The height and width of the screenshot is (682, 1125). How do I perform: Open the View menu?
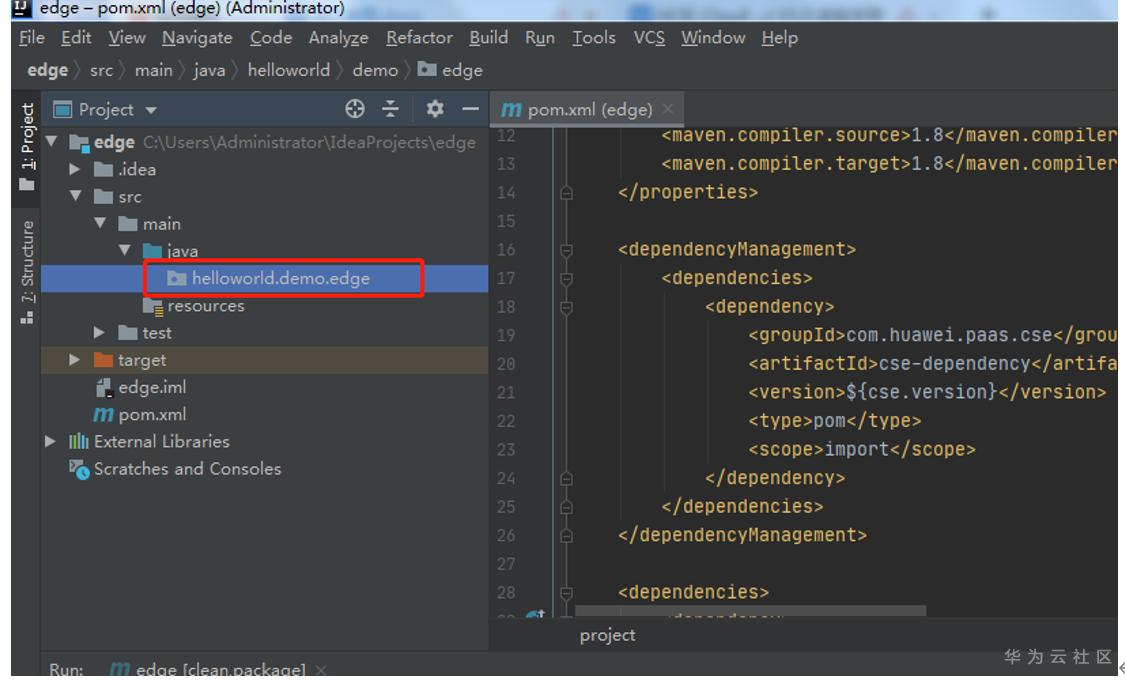coord(127,37)
